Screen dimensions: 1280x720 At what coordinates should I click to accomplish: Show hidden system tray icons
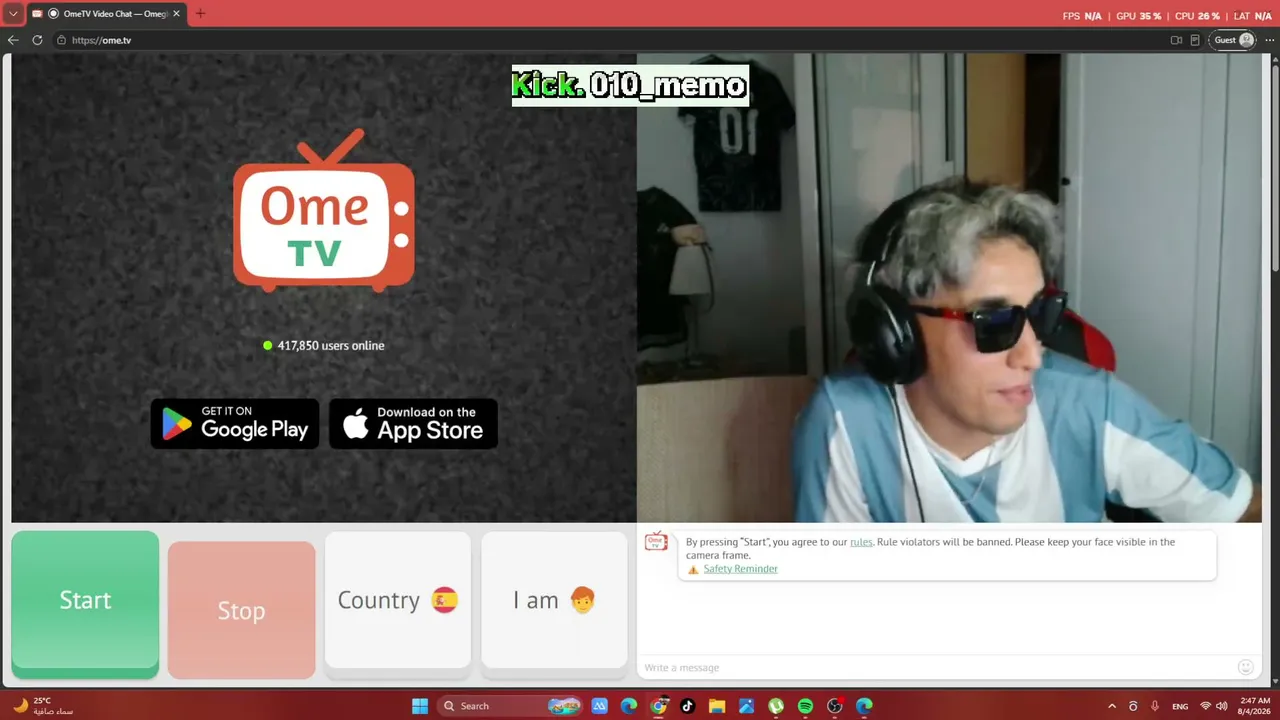point(1111,706)
